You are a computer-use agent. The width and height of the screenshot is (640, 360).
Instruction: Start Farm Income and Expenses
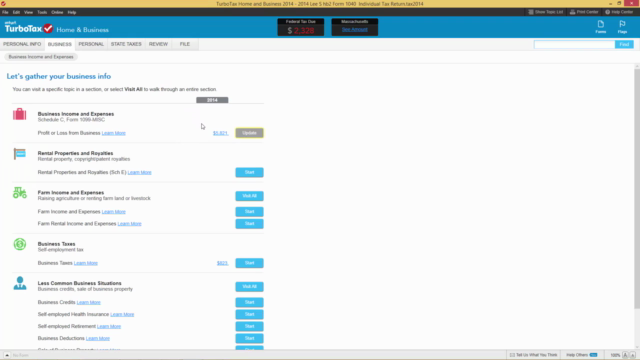coord(249,211)
